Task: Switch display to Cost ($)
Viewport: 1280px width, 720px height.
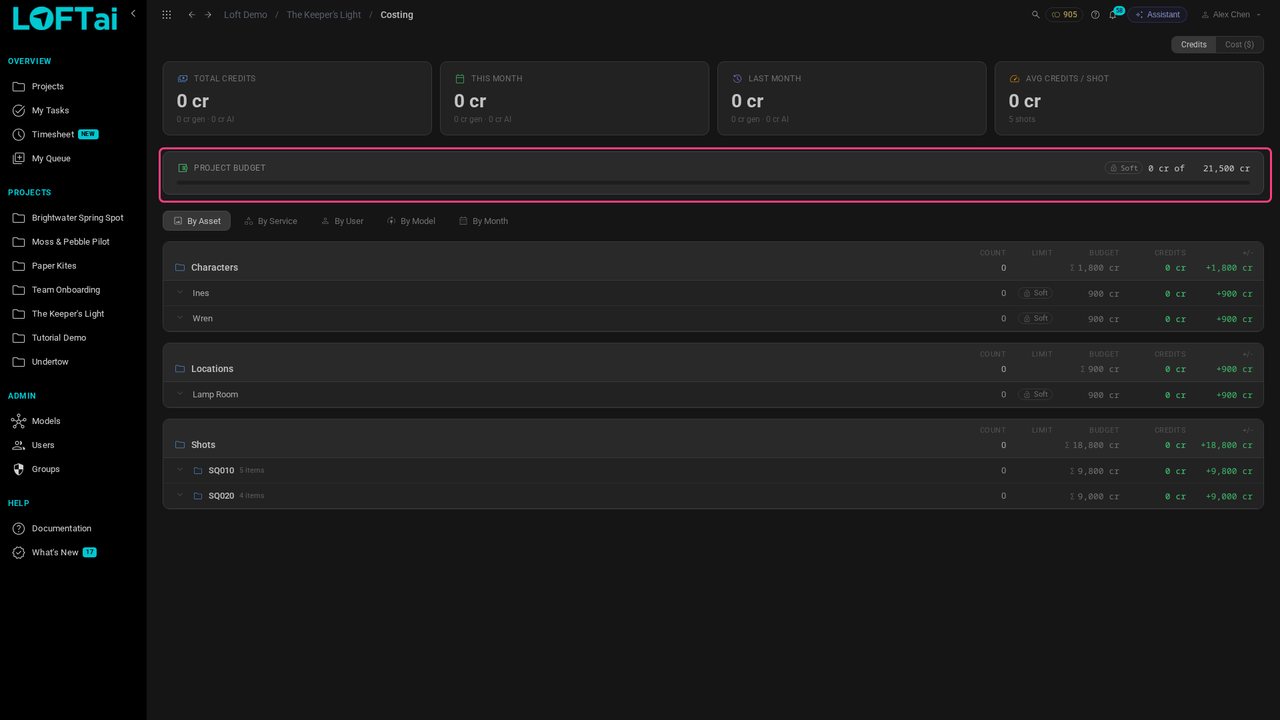Action: [x=1239, y=45]
